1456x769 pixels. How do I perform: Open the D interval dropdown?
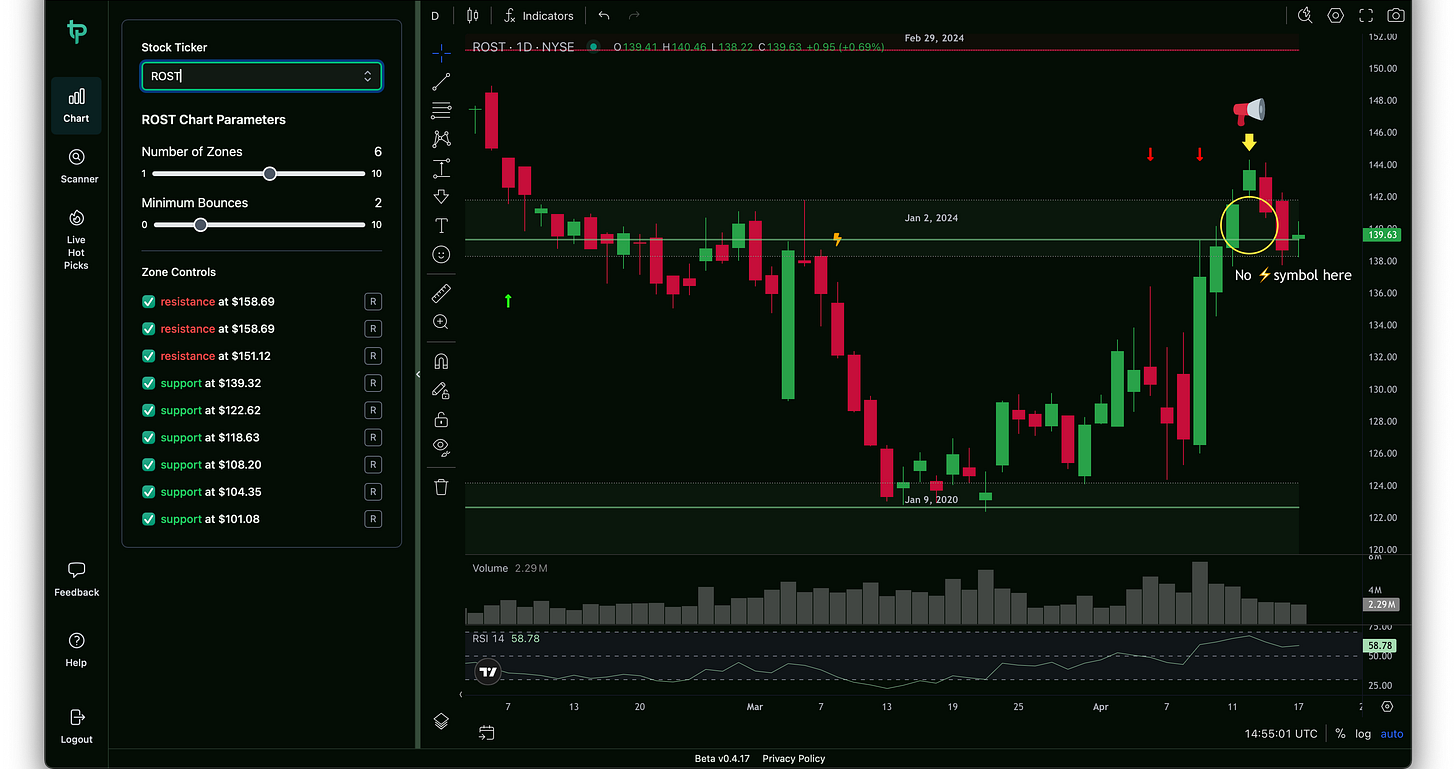(435, 15)
